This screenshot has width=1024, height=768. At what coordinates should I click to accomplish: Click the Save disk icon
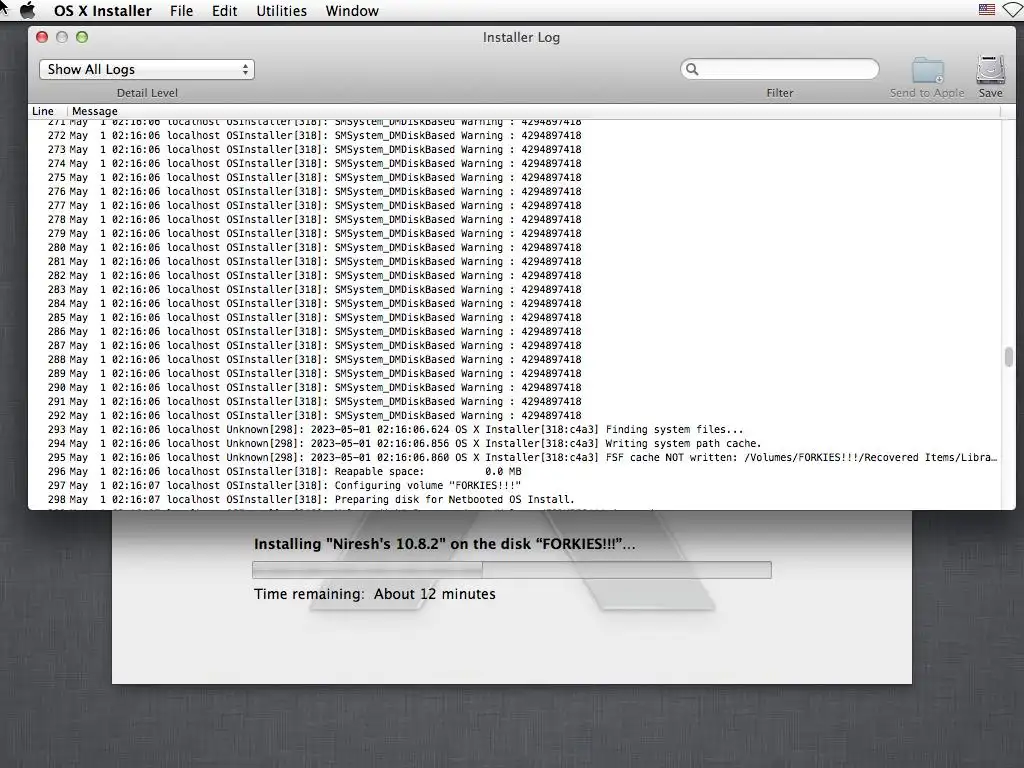(990, 71)
